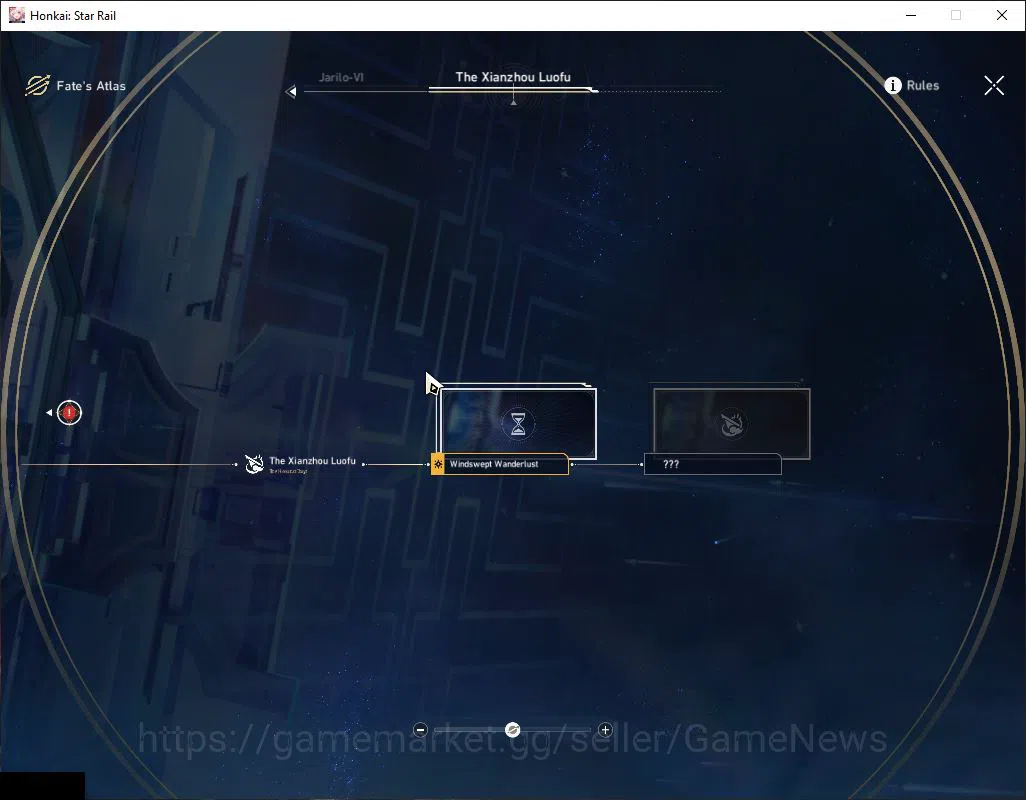The height and width of the screenshot is (800, 1026).
Task: Click the zoom slider handle
Action: 513,729
